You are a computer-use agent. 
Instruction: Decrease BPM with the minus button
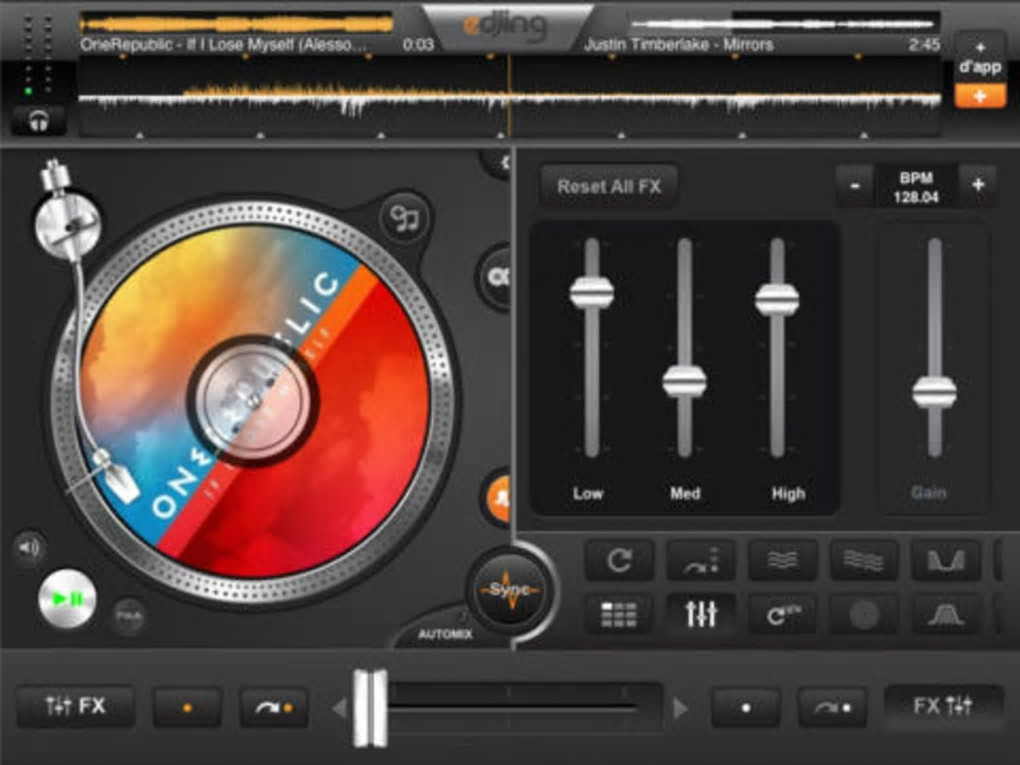click(x=855, y=186)
